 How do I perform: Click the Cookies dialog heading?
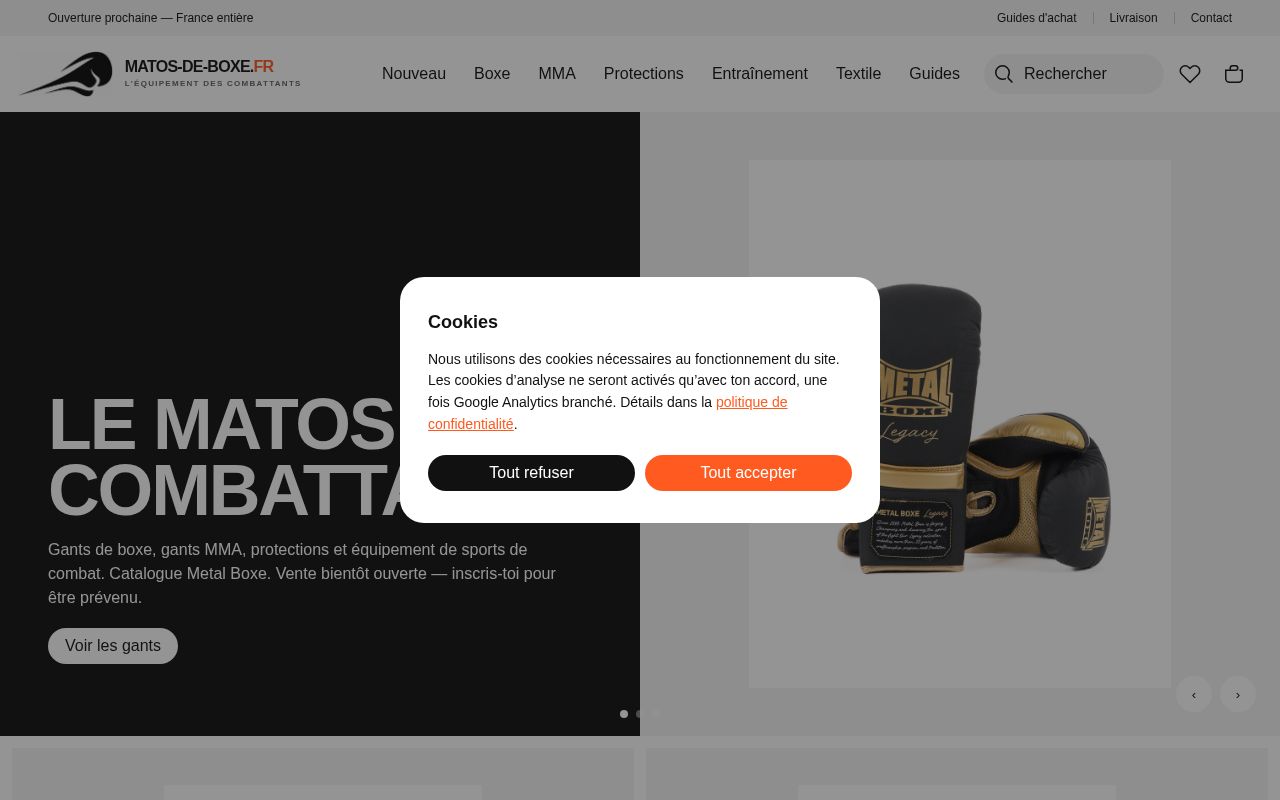463,322
